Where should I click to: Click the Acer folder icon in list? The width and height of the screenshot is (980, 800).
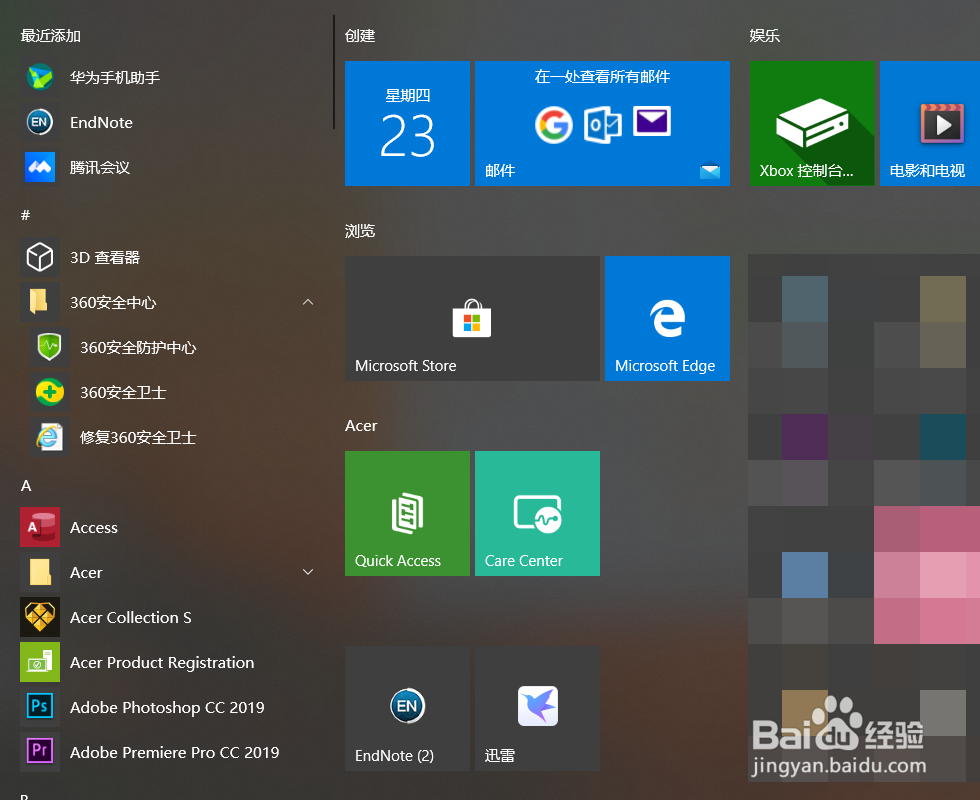point(40,572)
